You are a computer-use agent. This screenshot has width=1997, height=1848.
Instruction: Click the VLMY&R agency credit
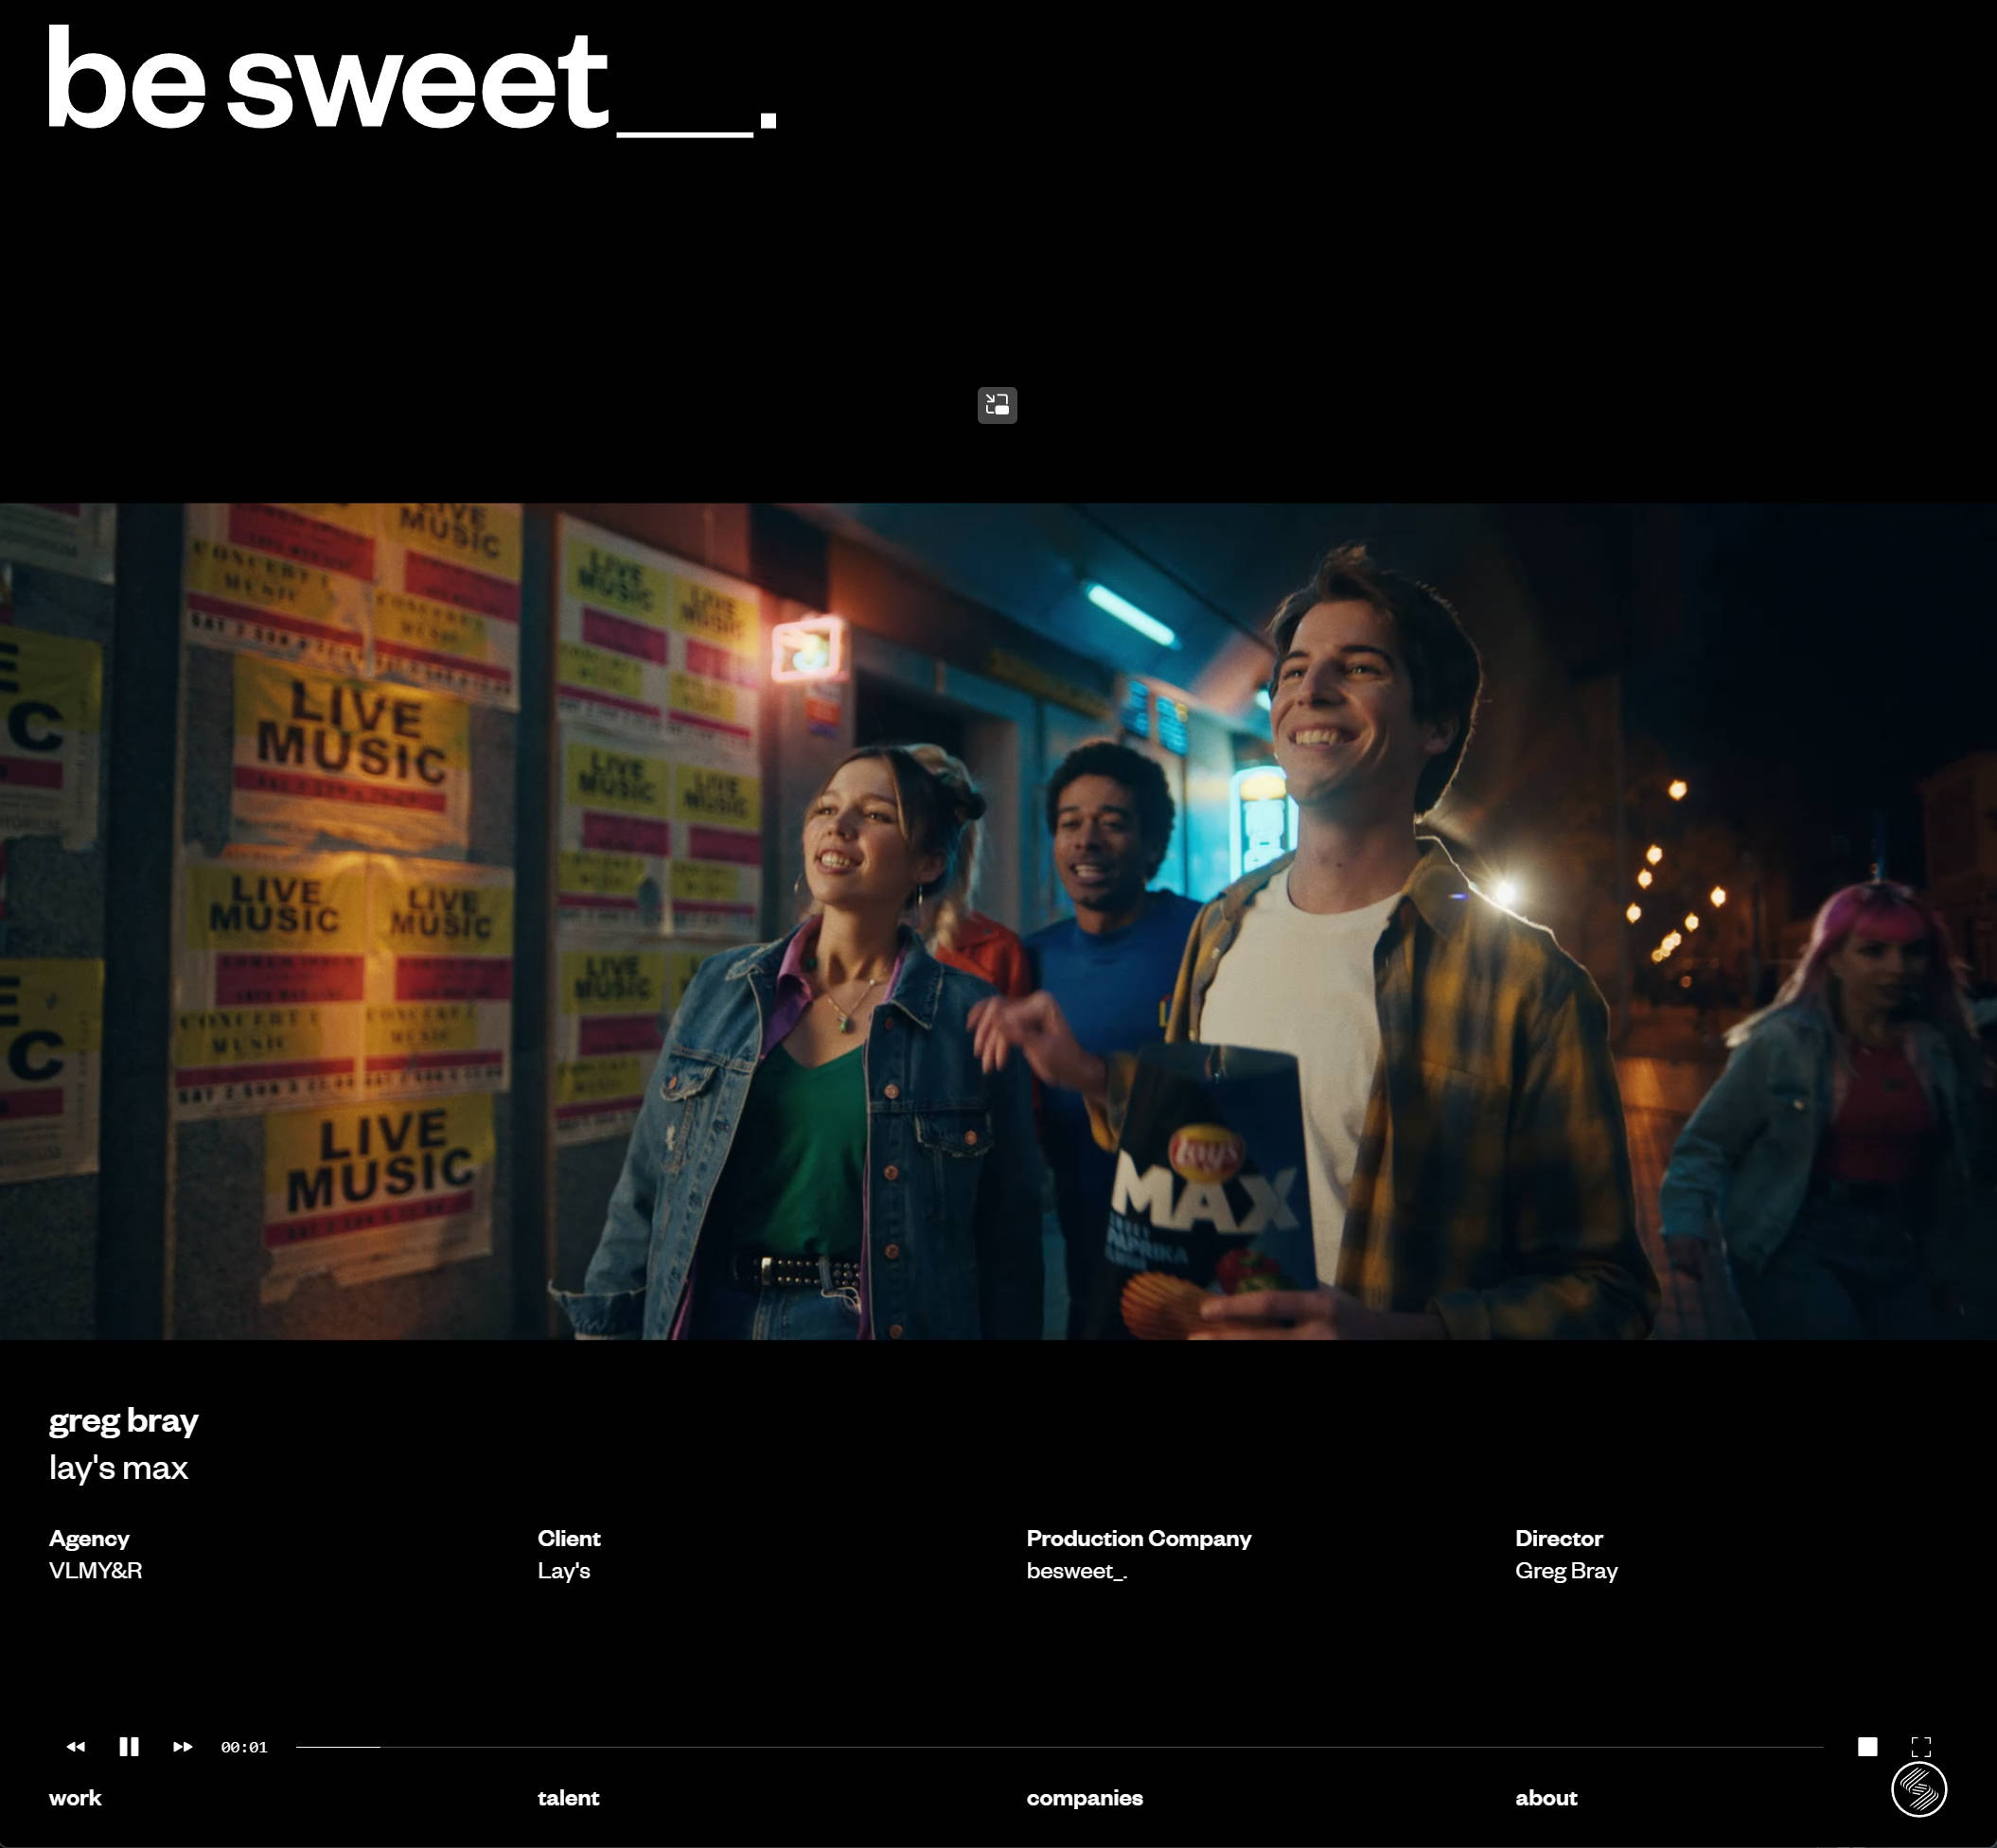point(95,1571)
